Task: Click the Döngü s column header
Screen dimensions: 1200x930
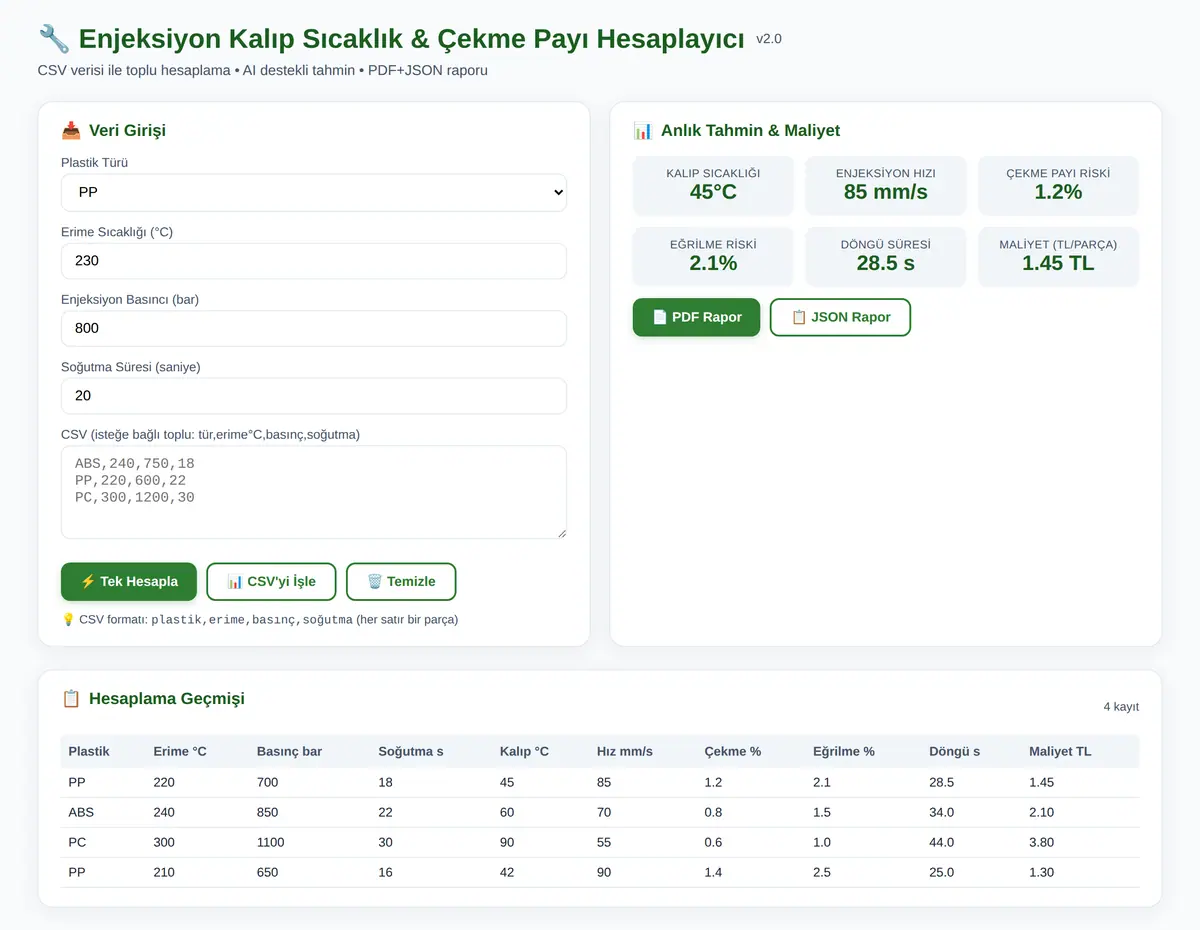Action: tap(954, 751)
